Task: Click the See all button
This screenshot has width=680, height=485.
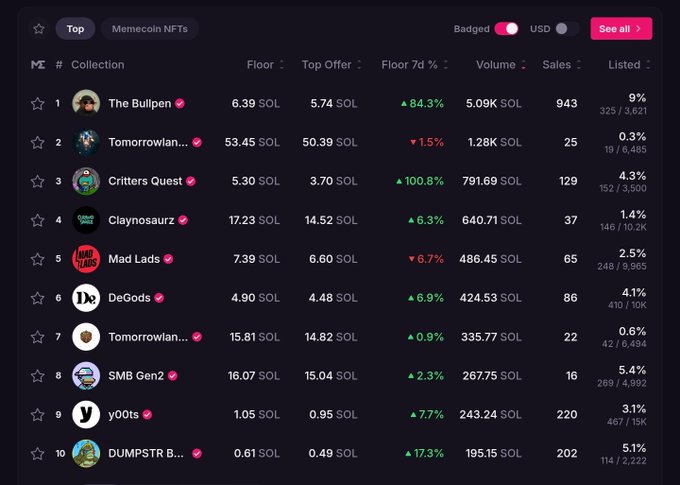Action: [x=621, y=29]
